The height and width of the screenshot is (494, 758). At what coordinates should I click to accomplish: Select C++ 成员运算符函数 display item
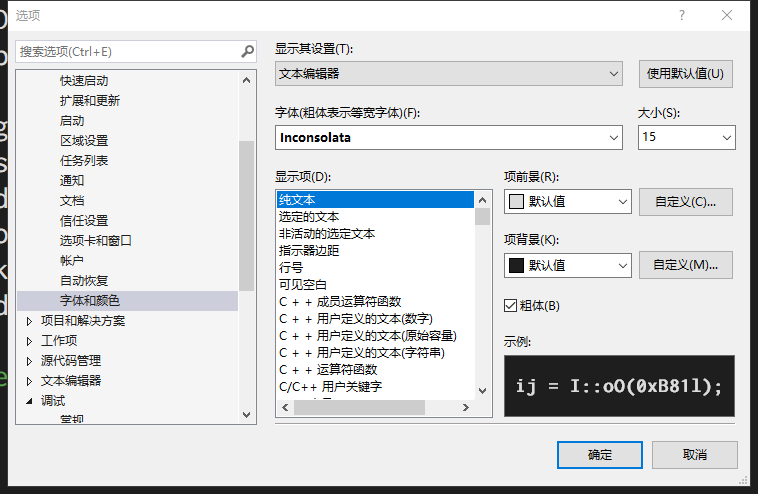pos(375,302)
